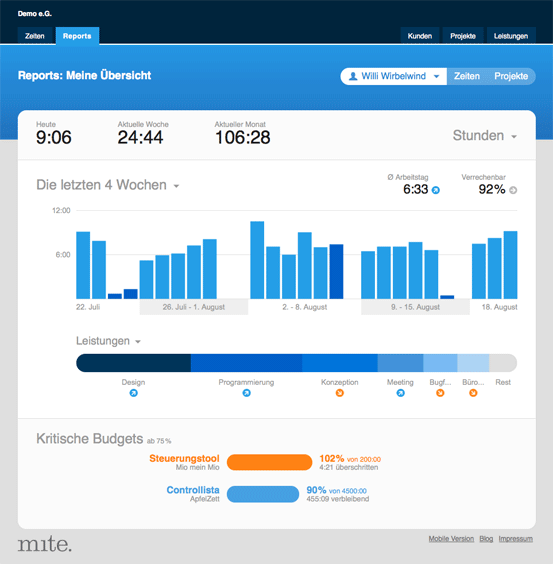The height and width of the screenshot is (564, 553).
Task: Click the dark blue bar ending the 2. - 8. August week
Action: click(336, 272)
